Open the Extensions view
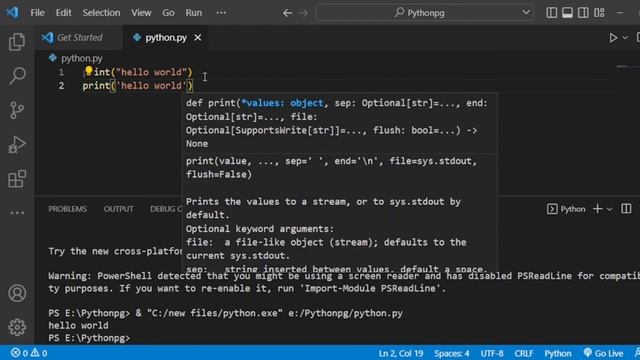Viewport: 640px width, 360px height. pyautogui.click(x=17, y=179)
